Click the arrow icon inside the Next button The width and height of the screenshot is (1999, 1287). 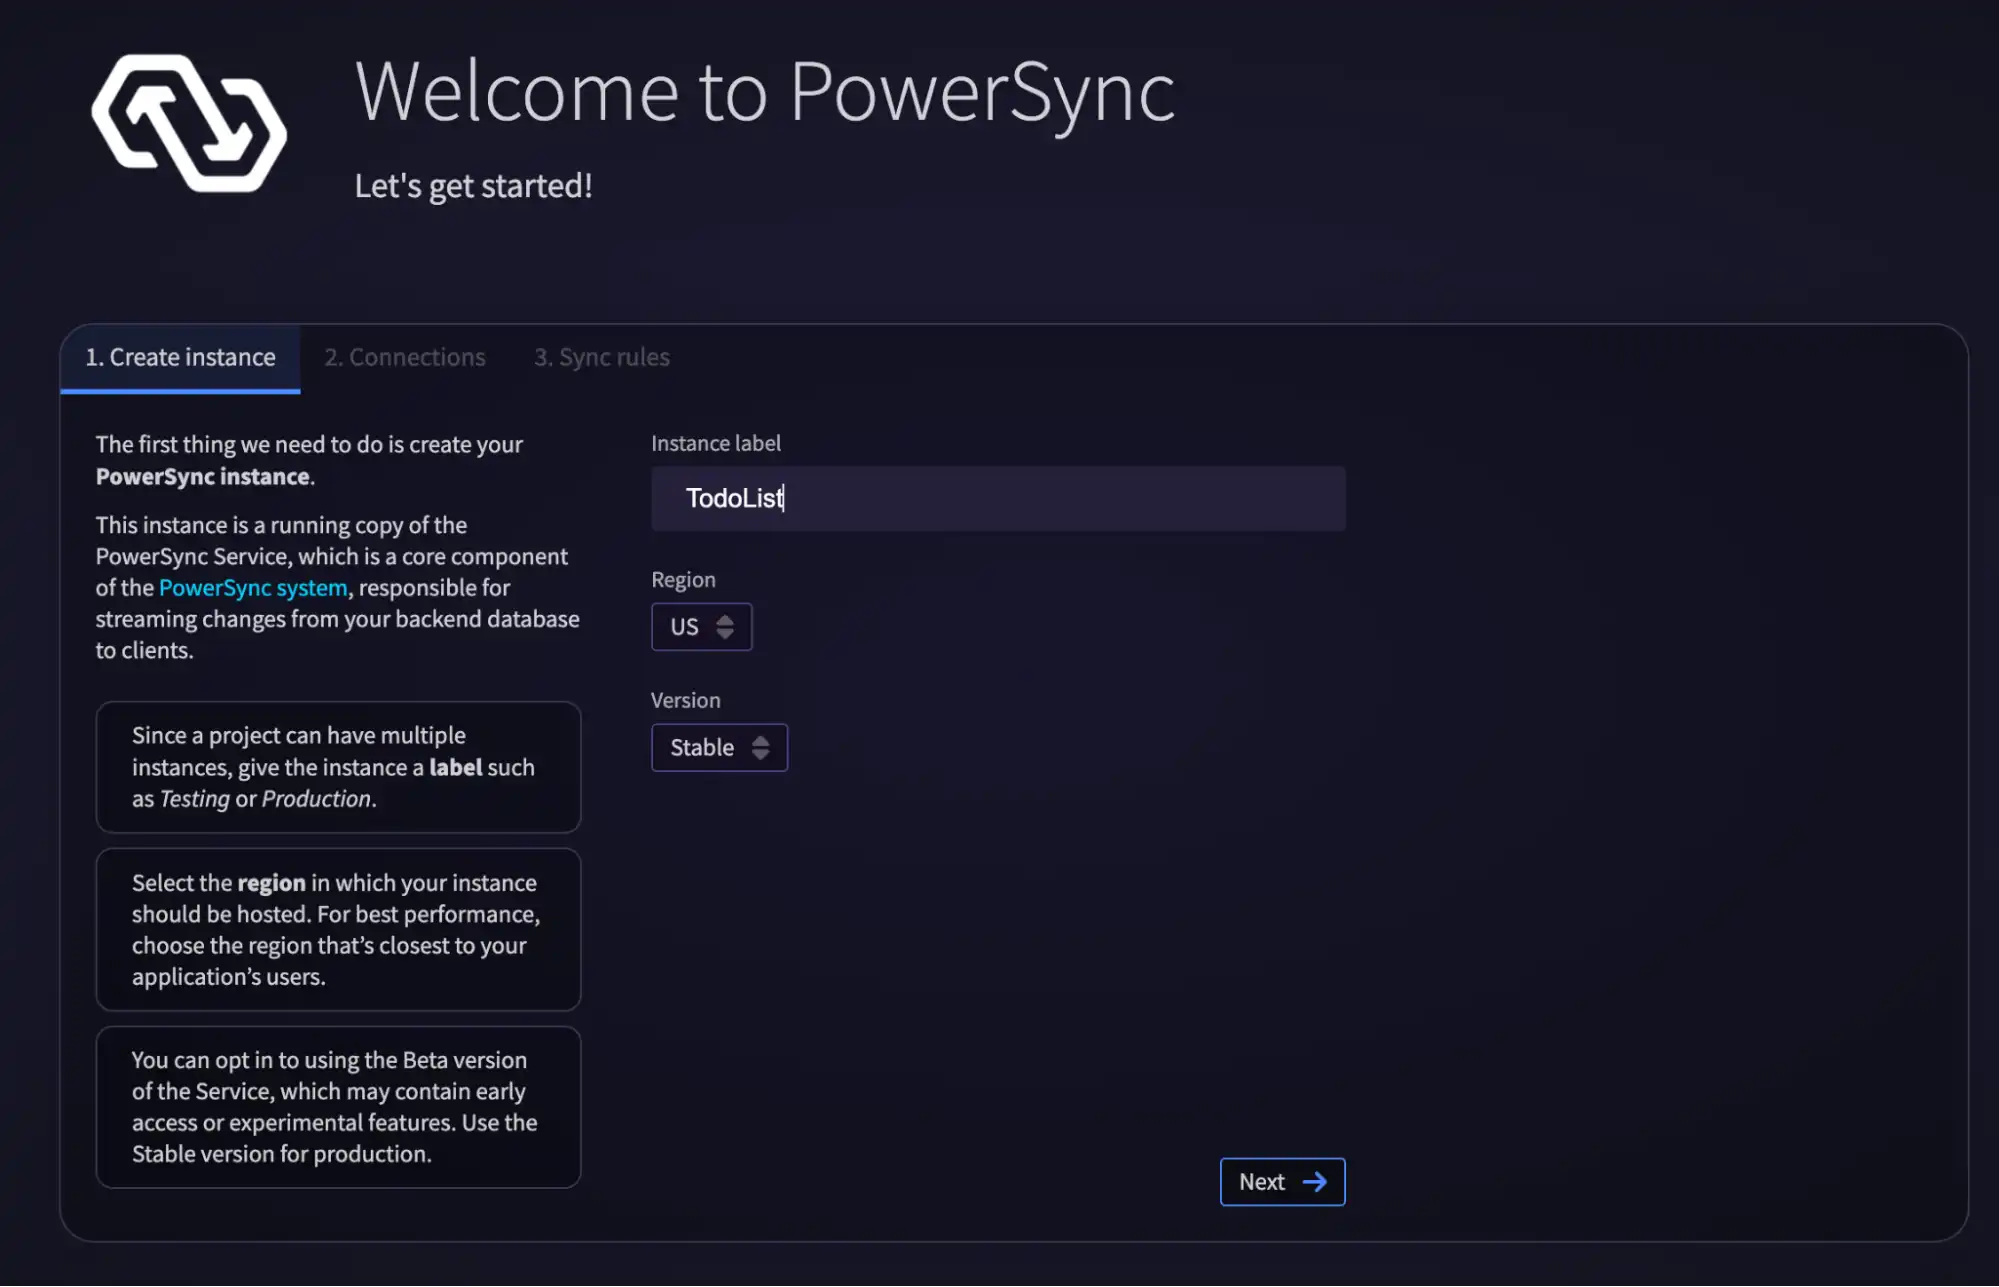pyautogui.click(x=1315, y=1181)
